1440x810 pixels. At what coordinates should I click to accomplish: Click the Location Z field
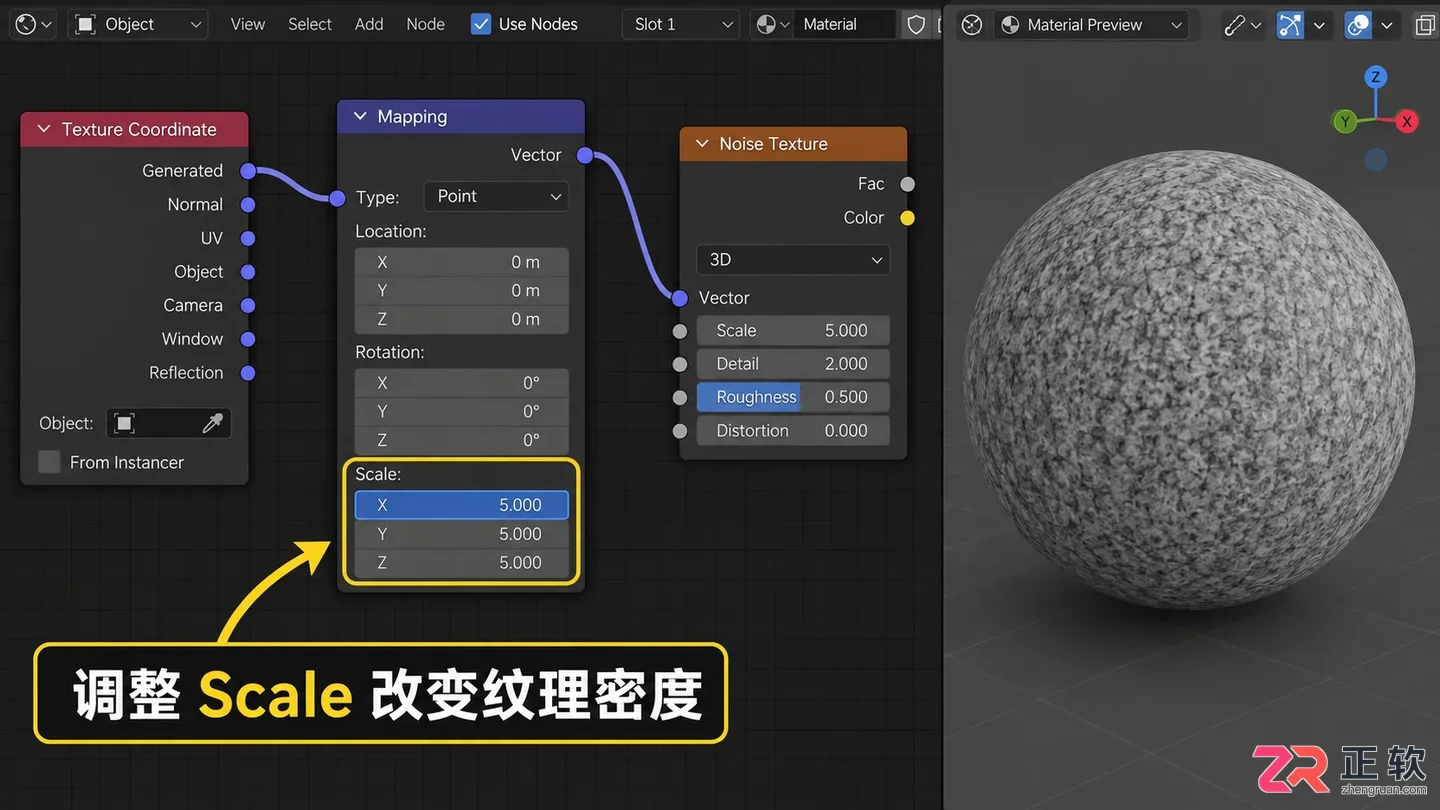[461, 320]
